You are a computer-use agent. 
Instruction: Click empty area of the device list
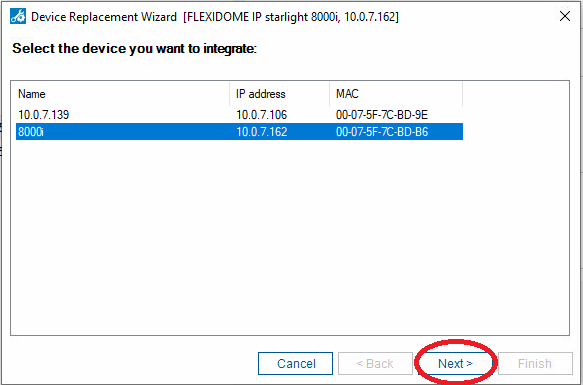pos(290,238)
